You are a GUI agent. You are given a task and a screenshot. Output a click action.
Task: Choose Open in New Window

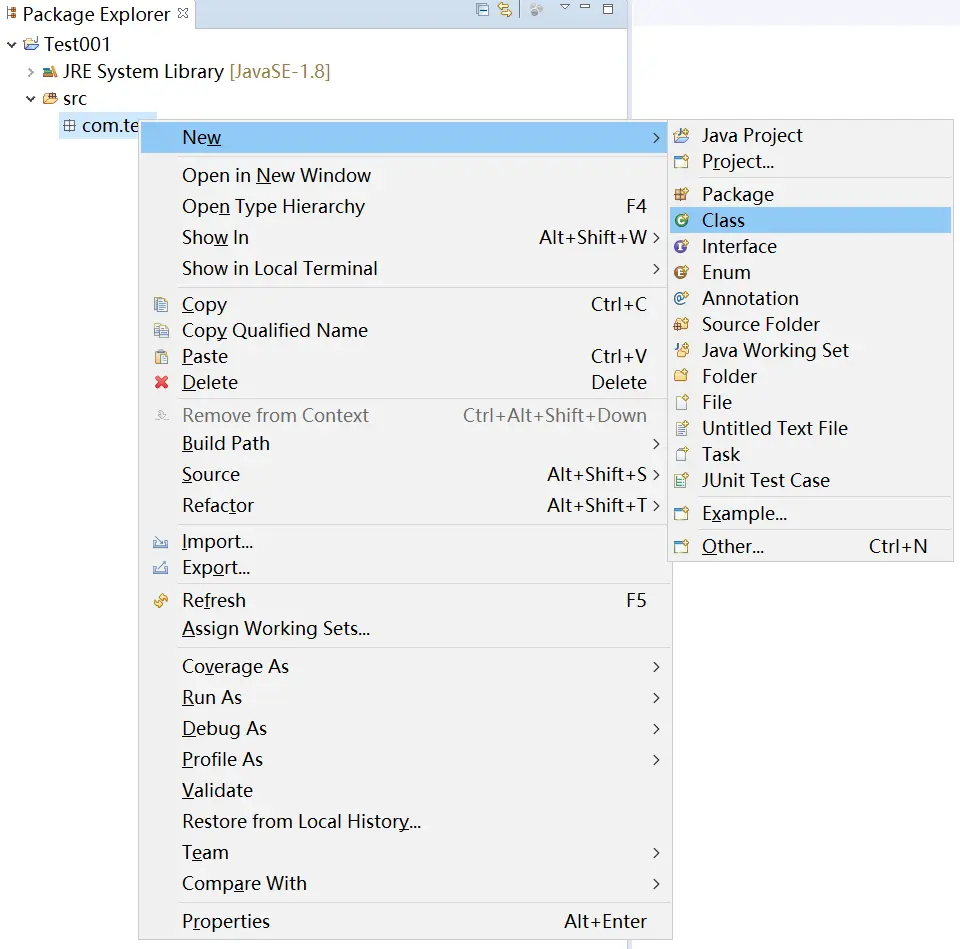404,176
